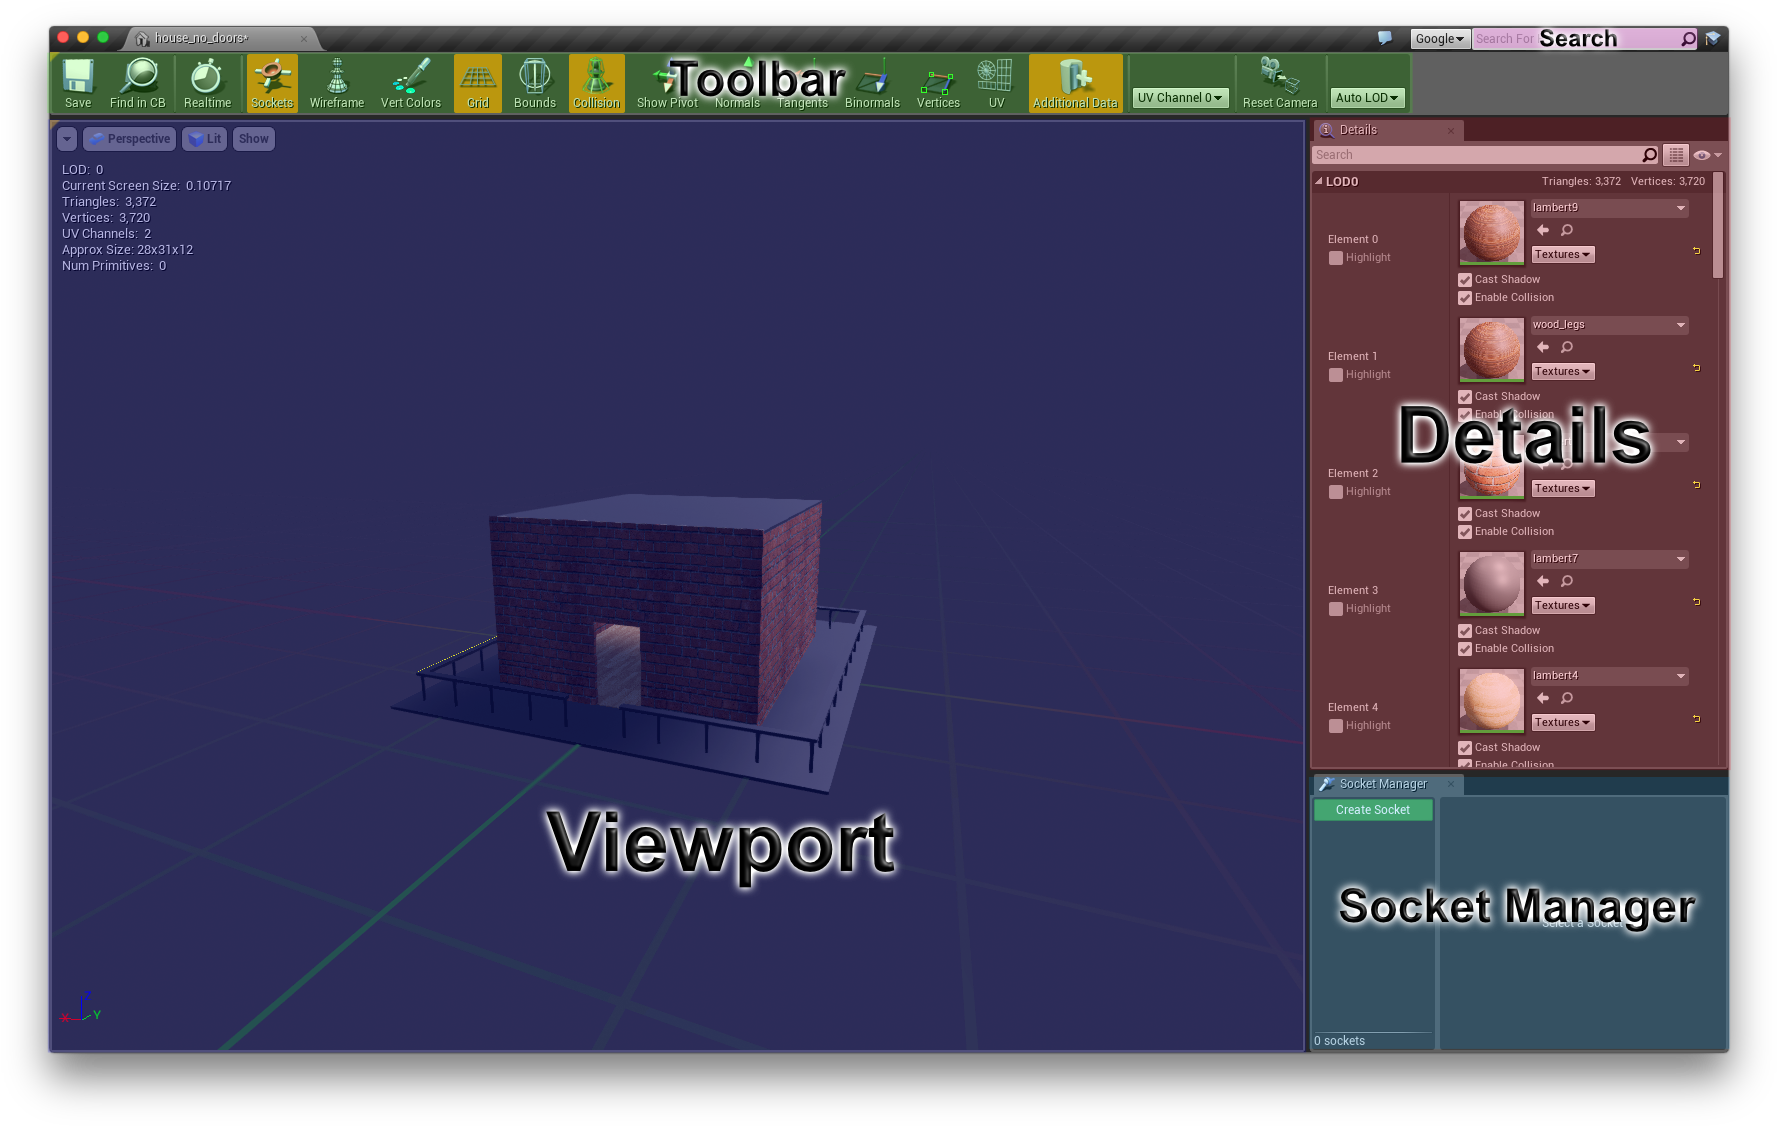The image size is (1777, 1126).
Task: Enable Cast Shadow for Element 3
Action: tap(1465, 630)
